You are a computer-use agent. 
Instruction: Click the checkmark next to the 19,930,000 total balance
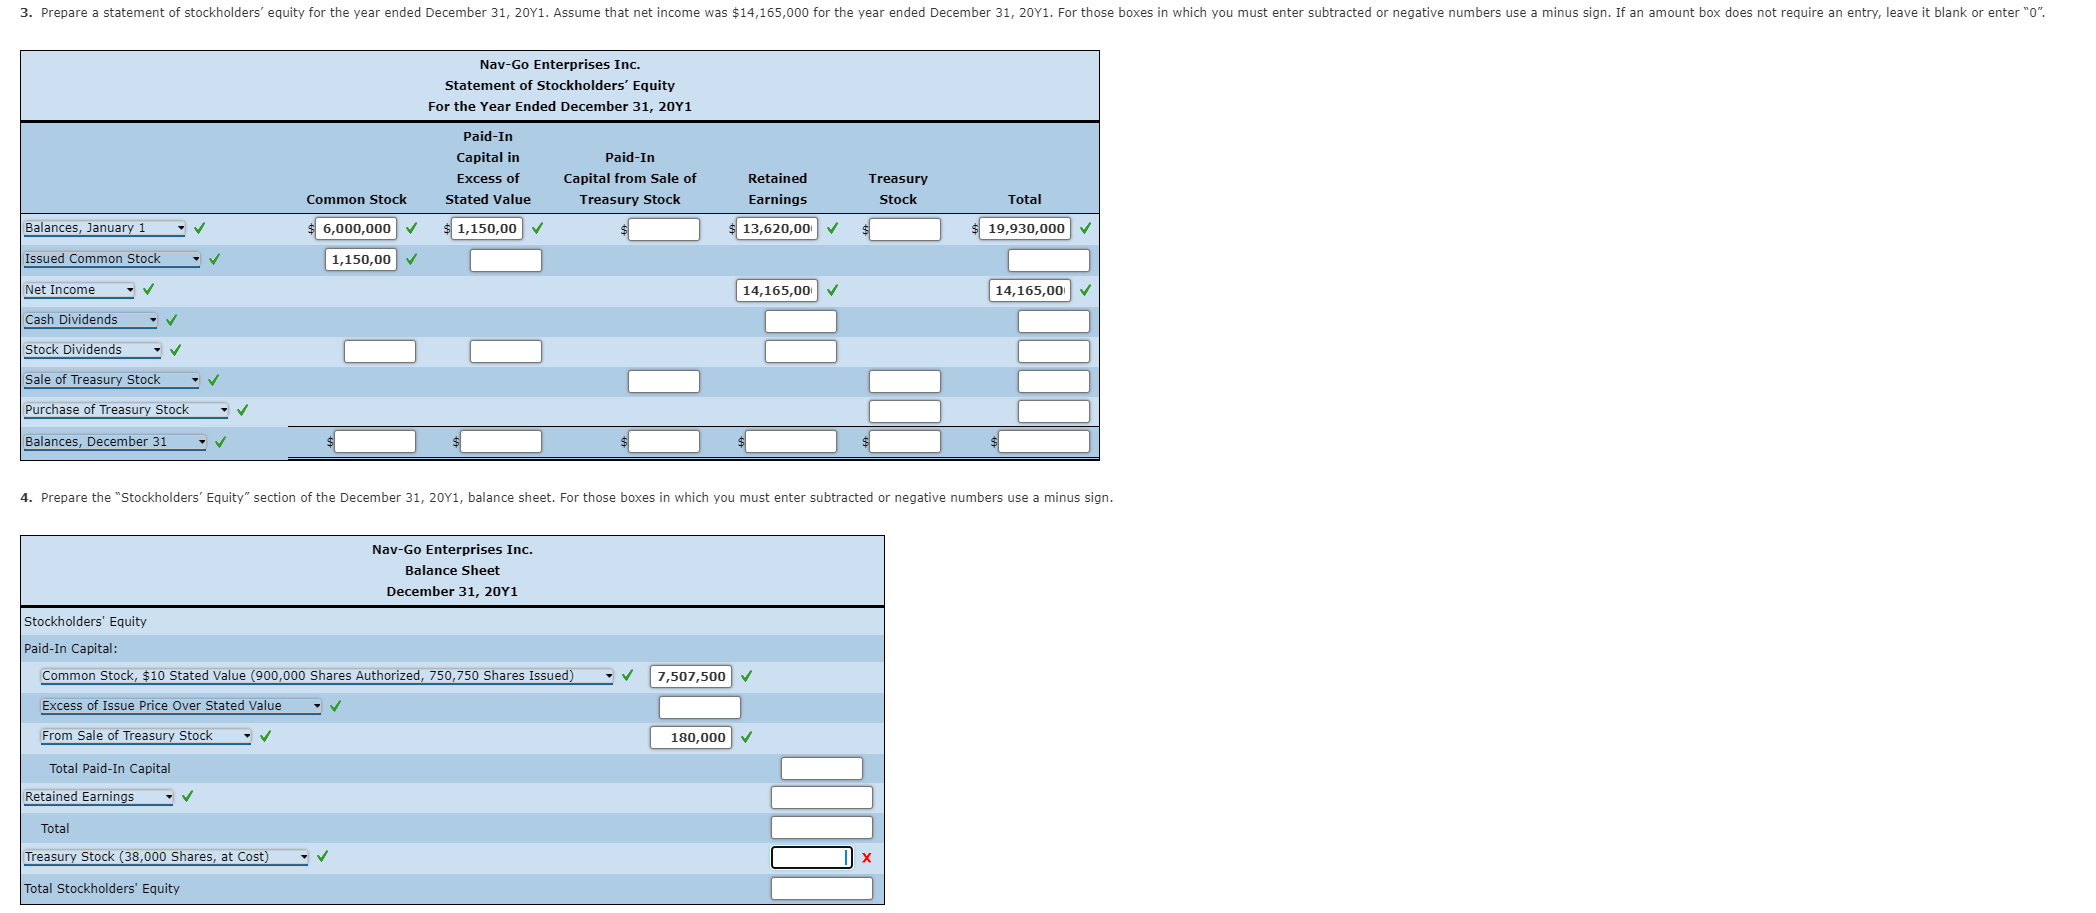(x=1085, y=228)
